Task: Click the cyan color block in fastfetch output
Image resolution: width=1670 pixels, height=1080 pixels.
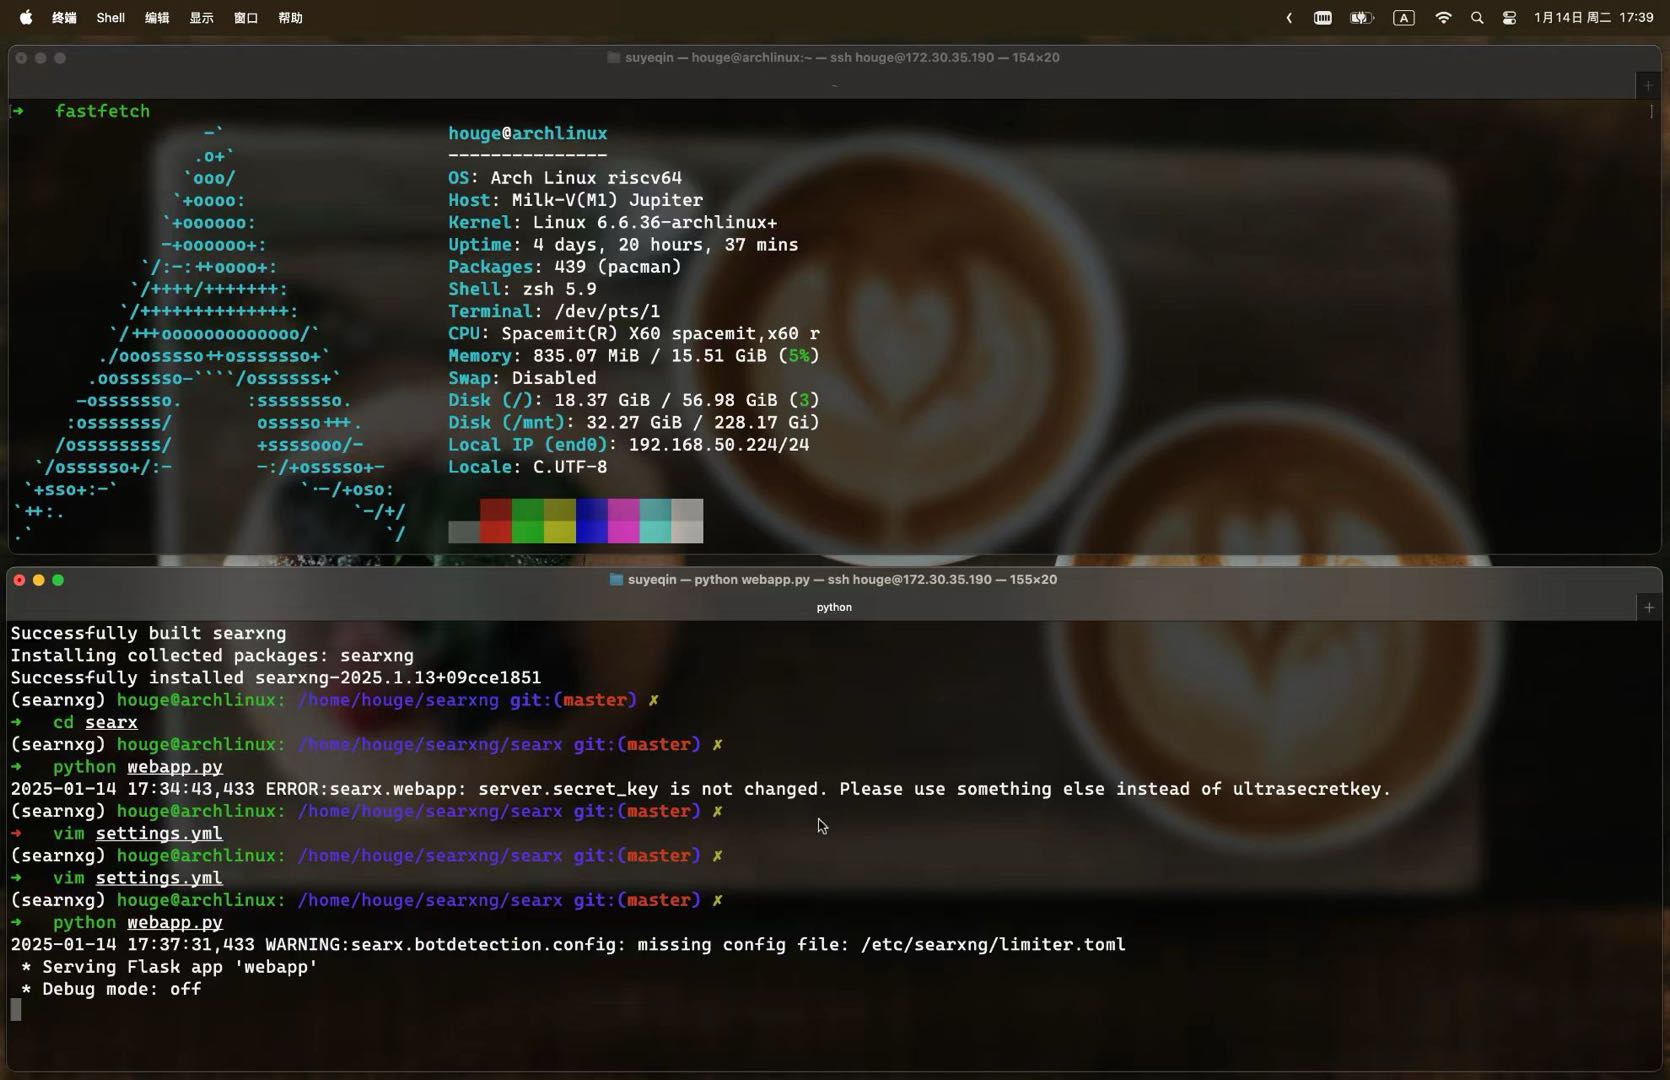Action: (x=656, y=521)
